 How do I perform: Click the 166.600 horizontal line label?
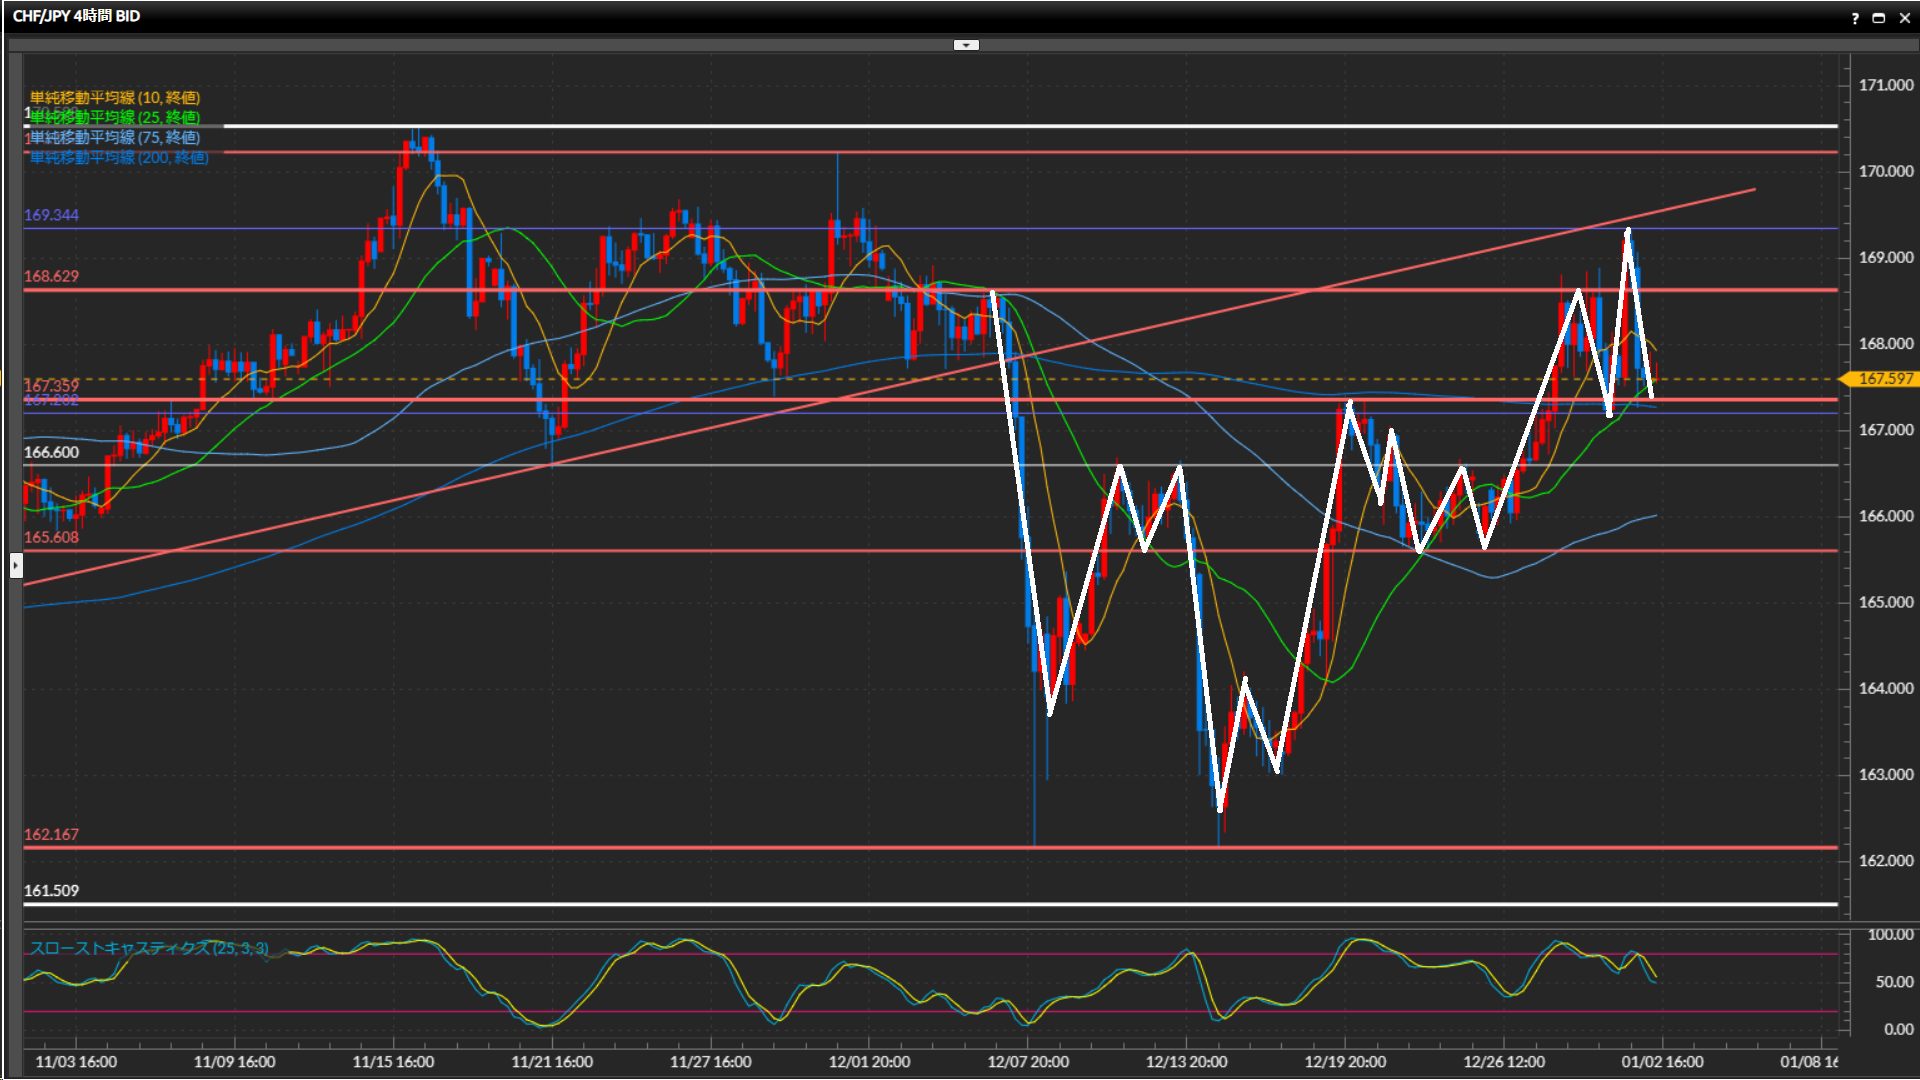click(51, 452)
